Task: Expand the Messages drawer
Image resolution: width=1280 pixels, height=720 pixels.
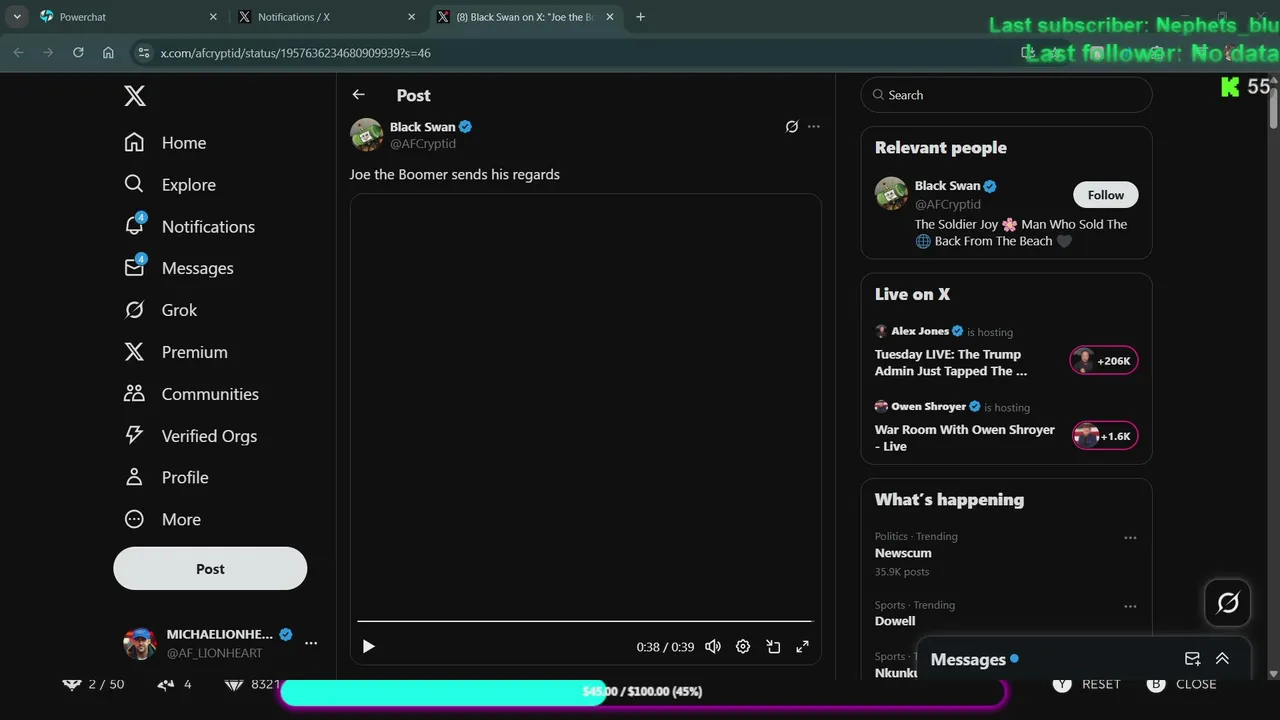Action: [1222, 659]
